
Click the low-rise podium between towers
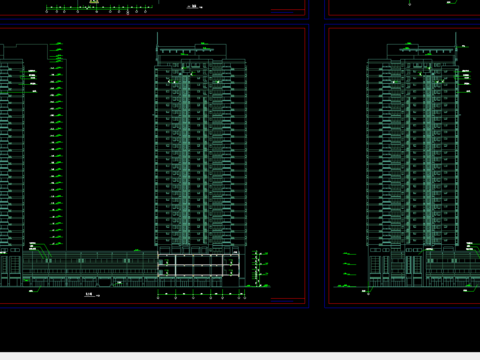89,268
